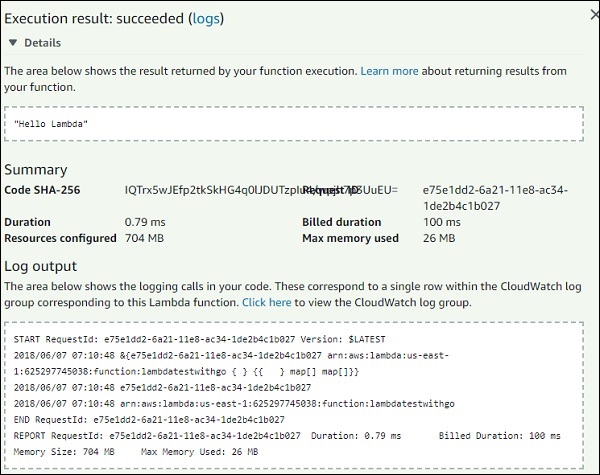Click the Details label text
The height and width of the screenshot is (475, 600).
point(42,43)
